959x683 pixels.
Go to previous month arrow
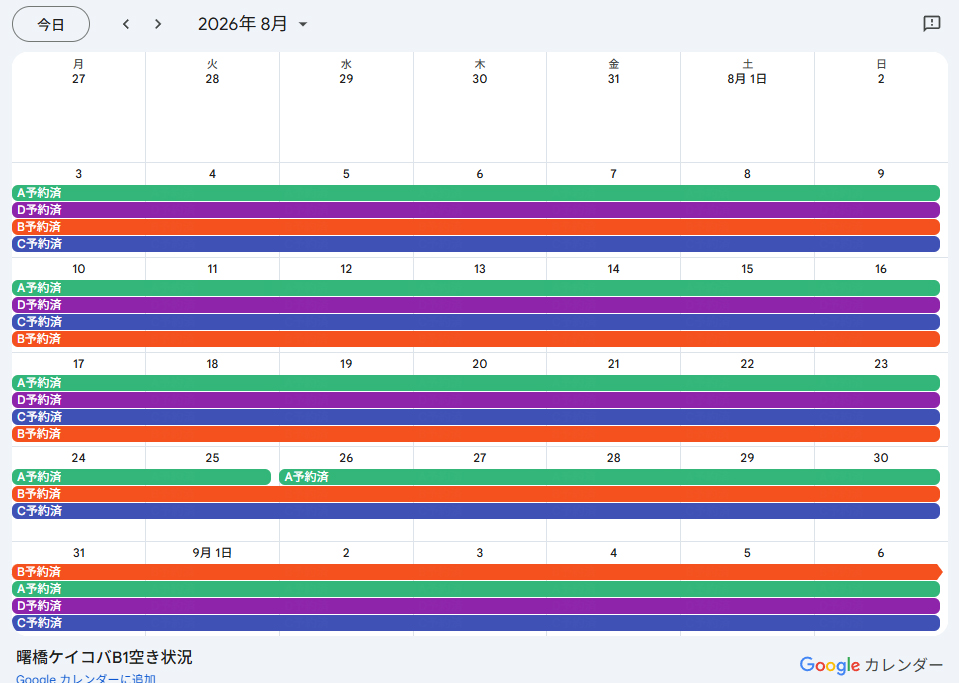coord(126,24)
